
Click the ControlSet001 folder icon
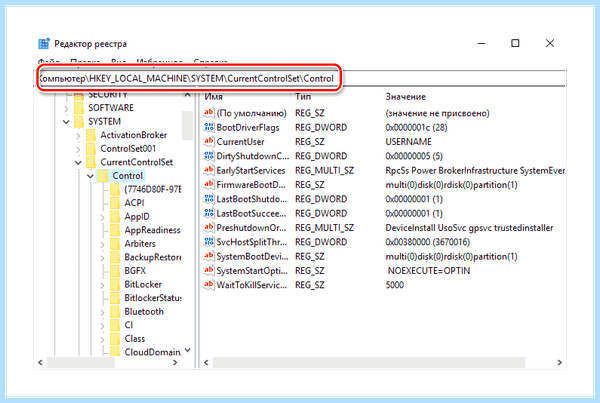[91, 148]
